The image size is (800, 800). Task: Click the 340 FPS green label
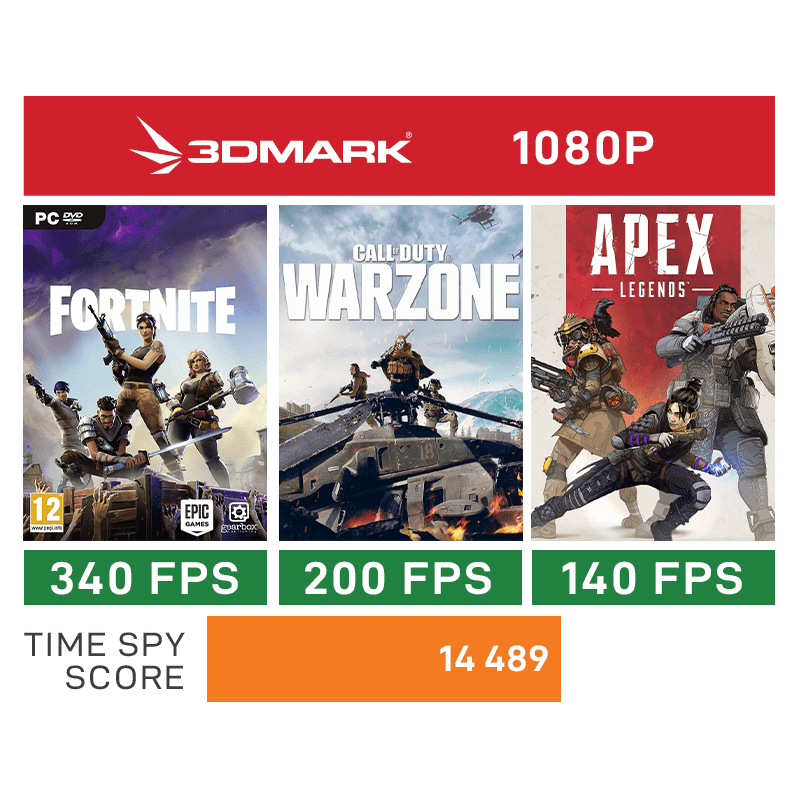(145, 578)
